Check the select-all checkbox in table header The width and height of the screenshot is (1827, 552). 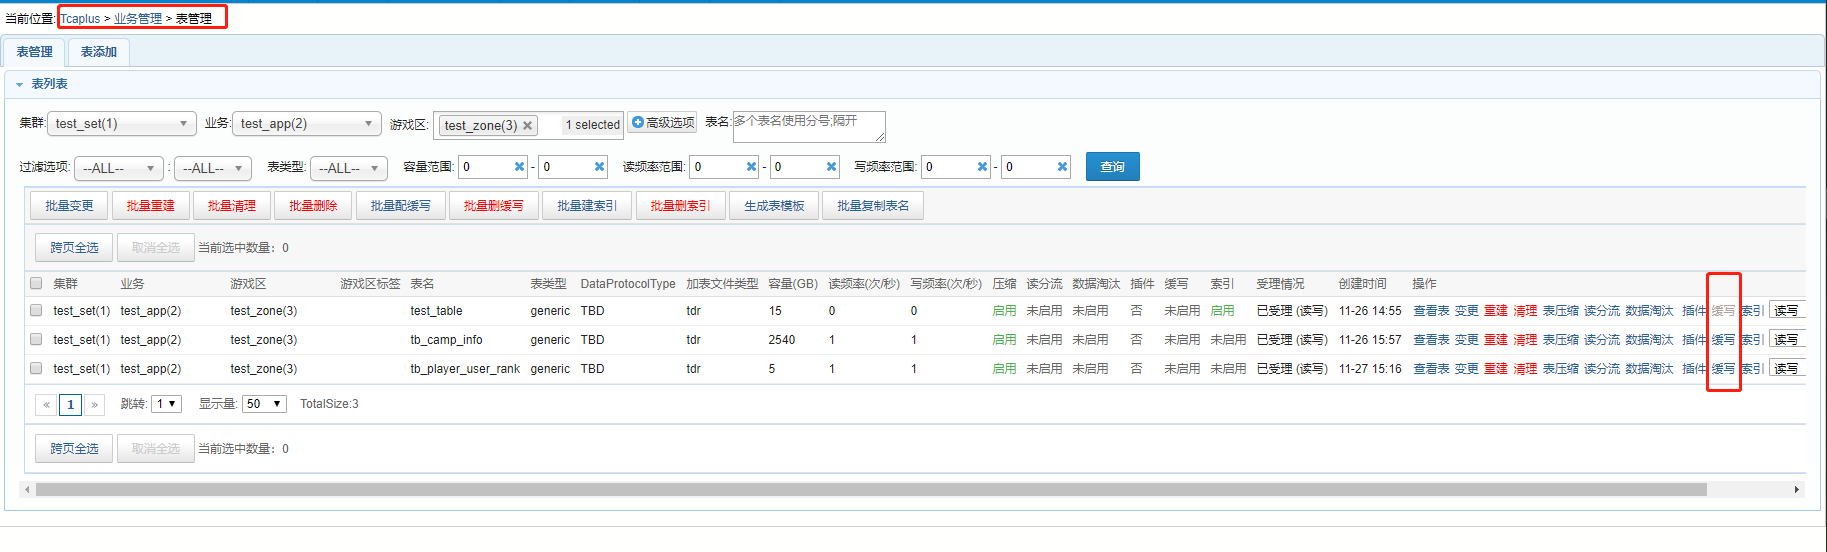pyautogui.click(x=37, y=283)
